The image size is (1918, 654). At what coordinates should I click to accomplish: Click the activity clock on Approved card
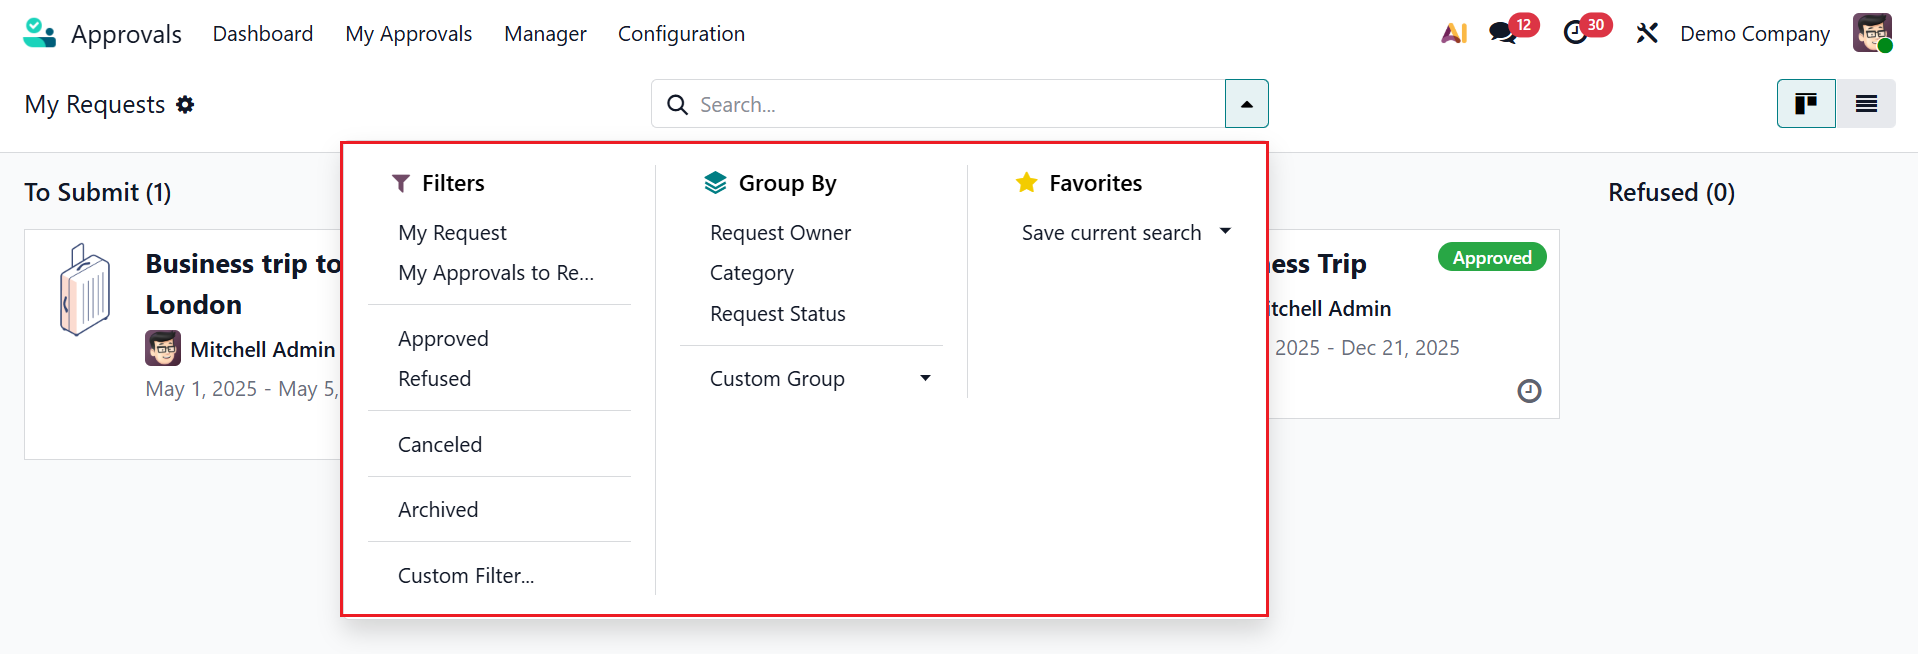coord(1529,391)
